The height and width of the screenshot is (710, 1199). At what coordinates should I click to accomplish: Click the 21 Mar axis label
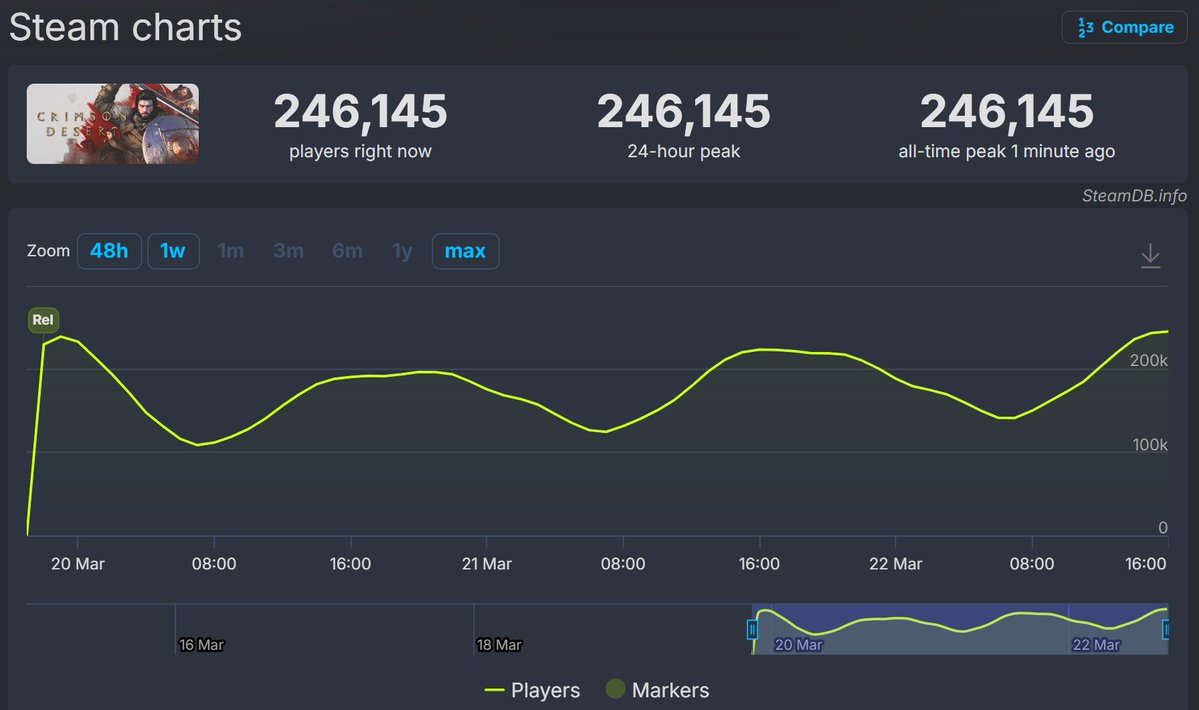click(x=486, y=564)
